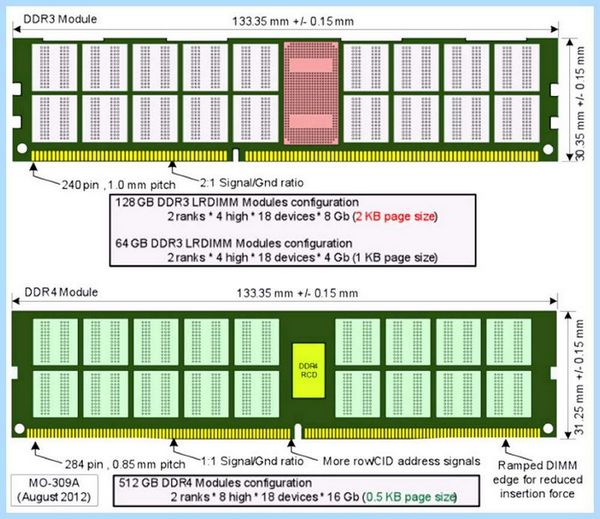Click the DDR4 module's left mounting hole

19,428
